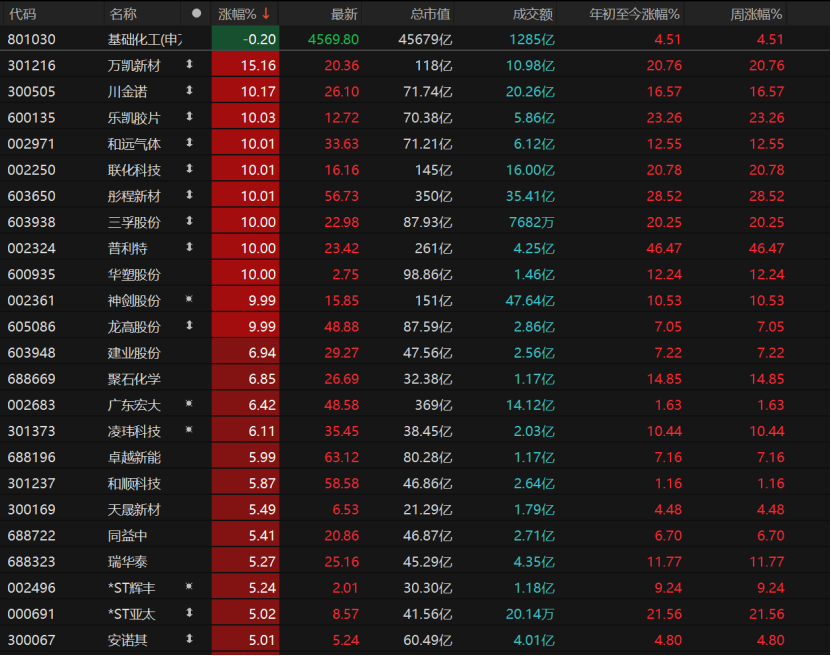Viewport: 831px width, 656px height.
Task: Click the green -0.20 change cell
Action: click(x=246, y=39)
